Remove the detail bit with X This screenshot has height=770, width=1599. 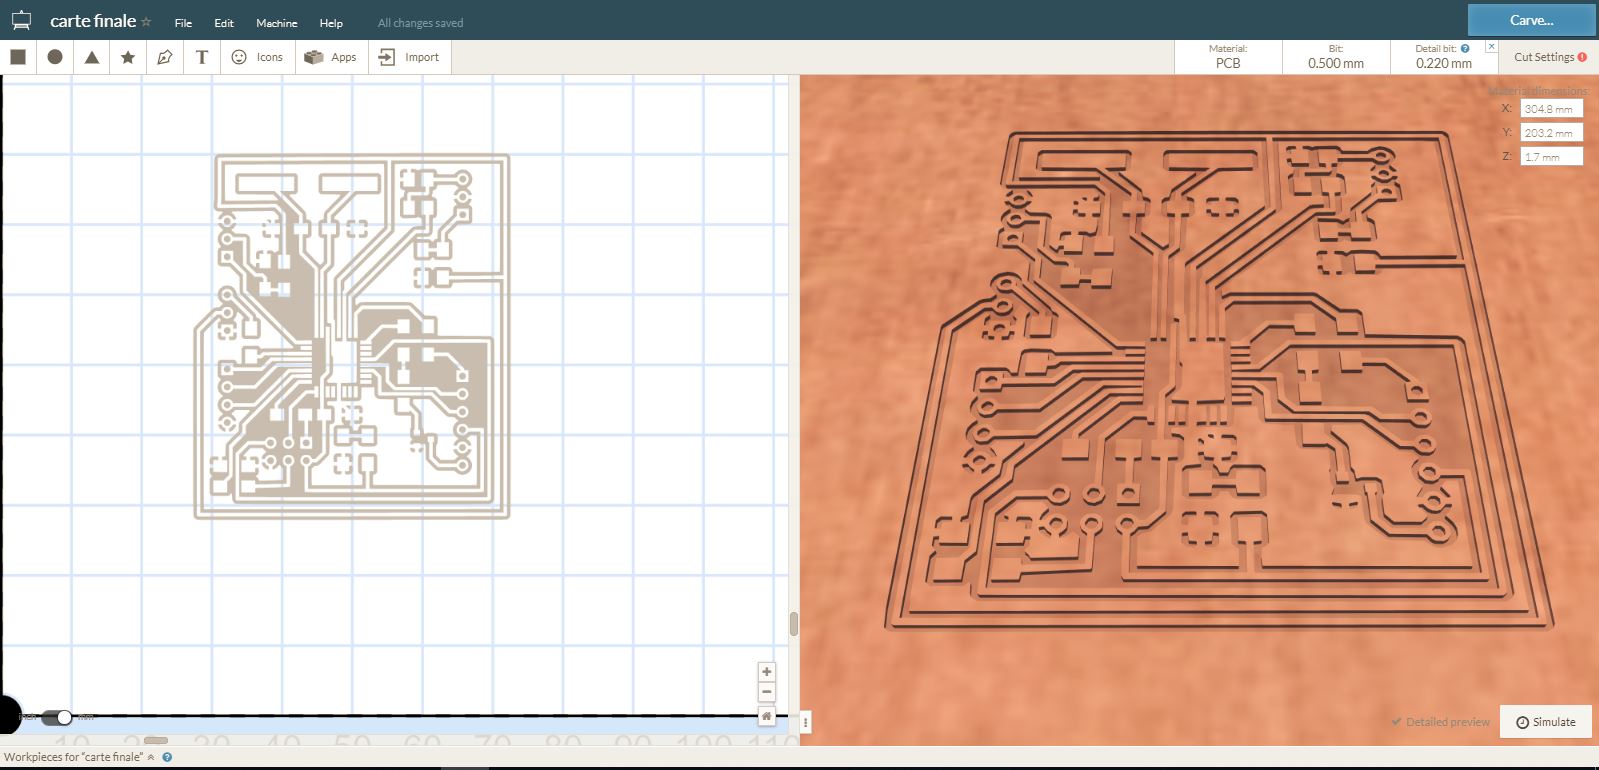[x=1491, y=46]
